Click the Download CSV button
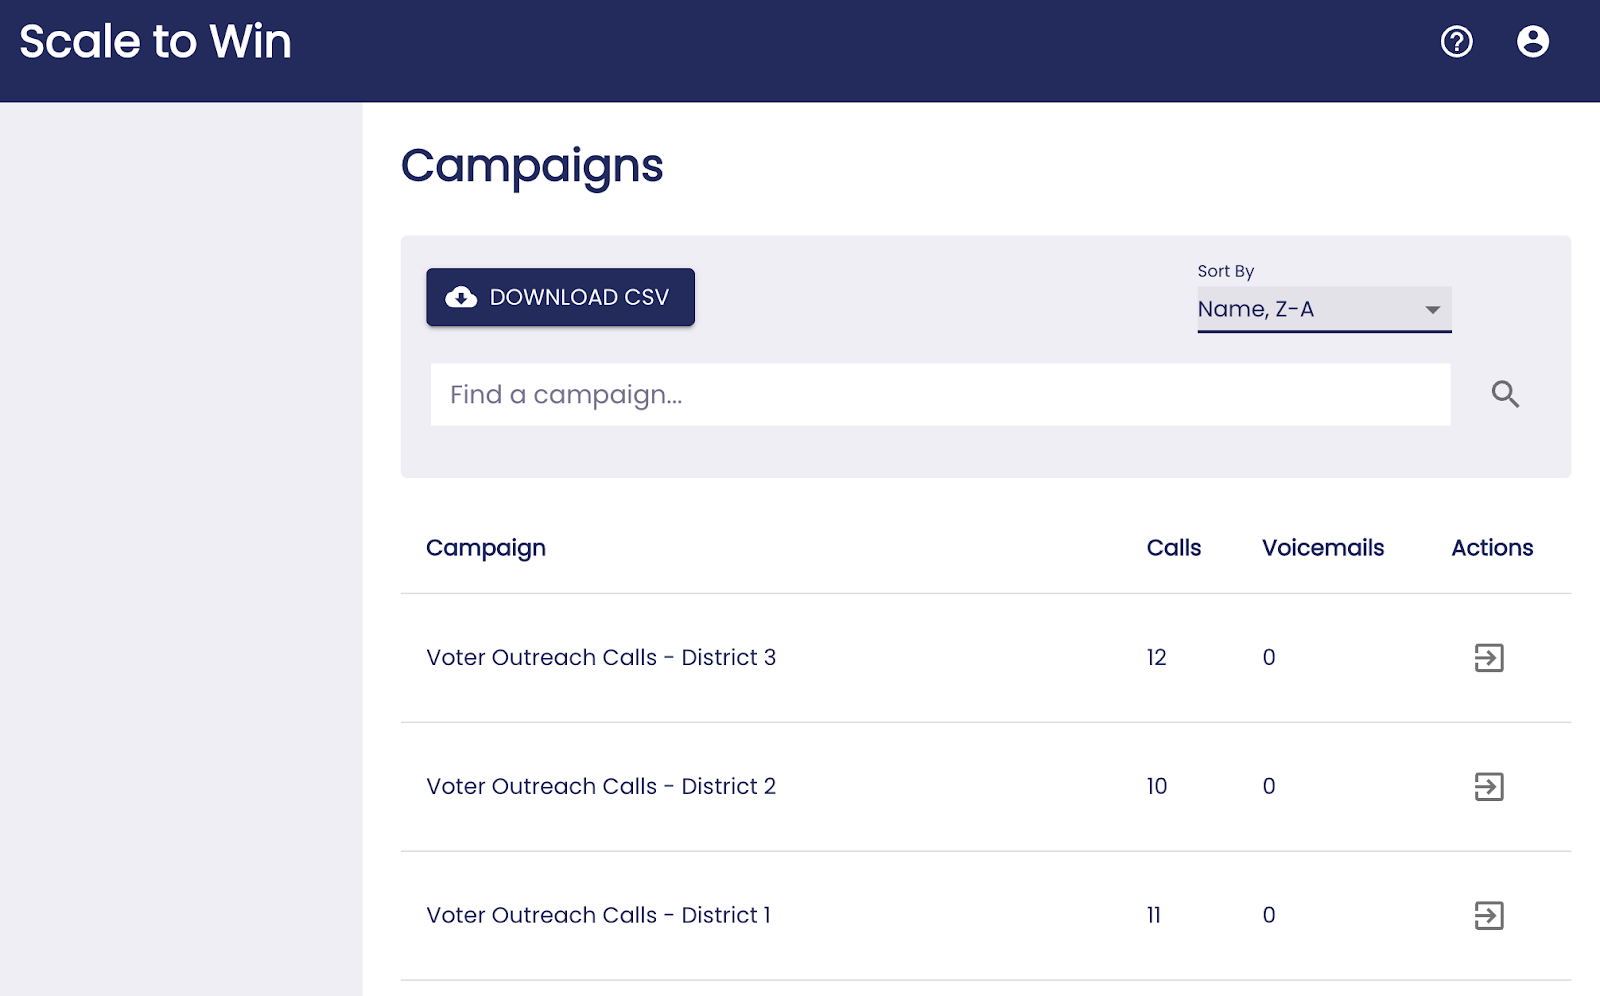Screen dimensions: 1600x996 pos(560,297)
